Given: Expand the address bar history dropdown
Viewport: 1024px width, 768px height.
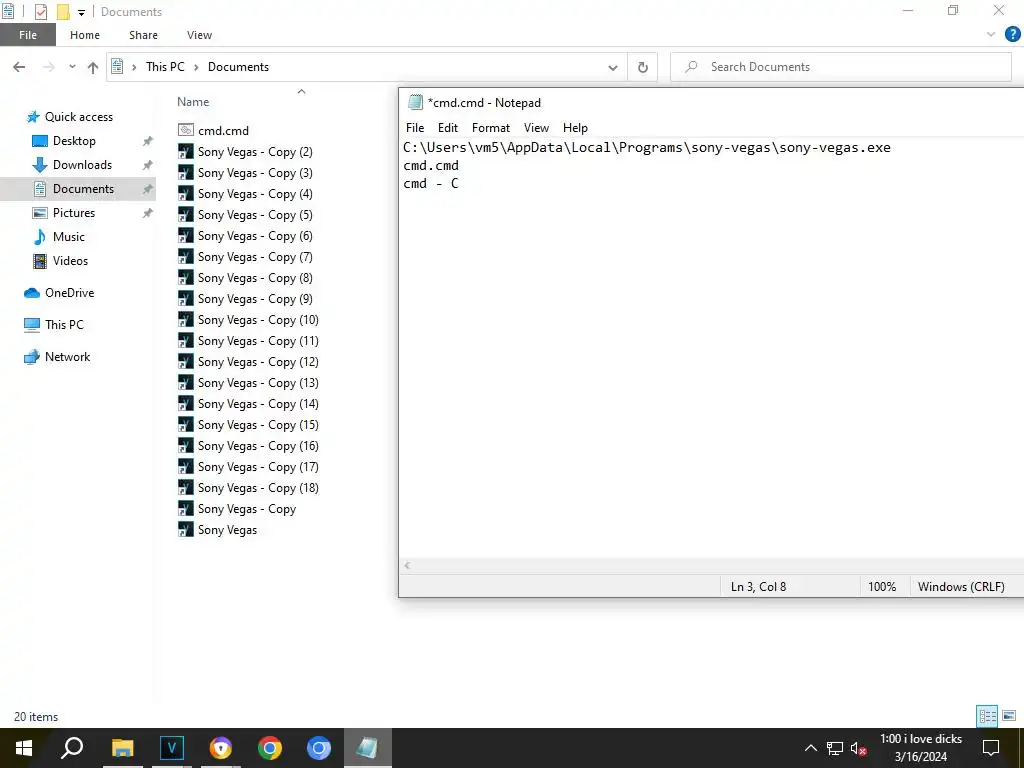Looking at the screenshot, I should pyautogui.click(x=613, y=67).
